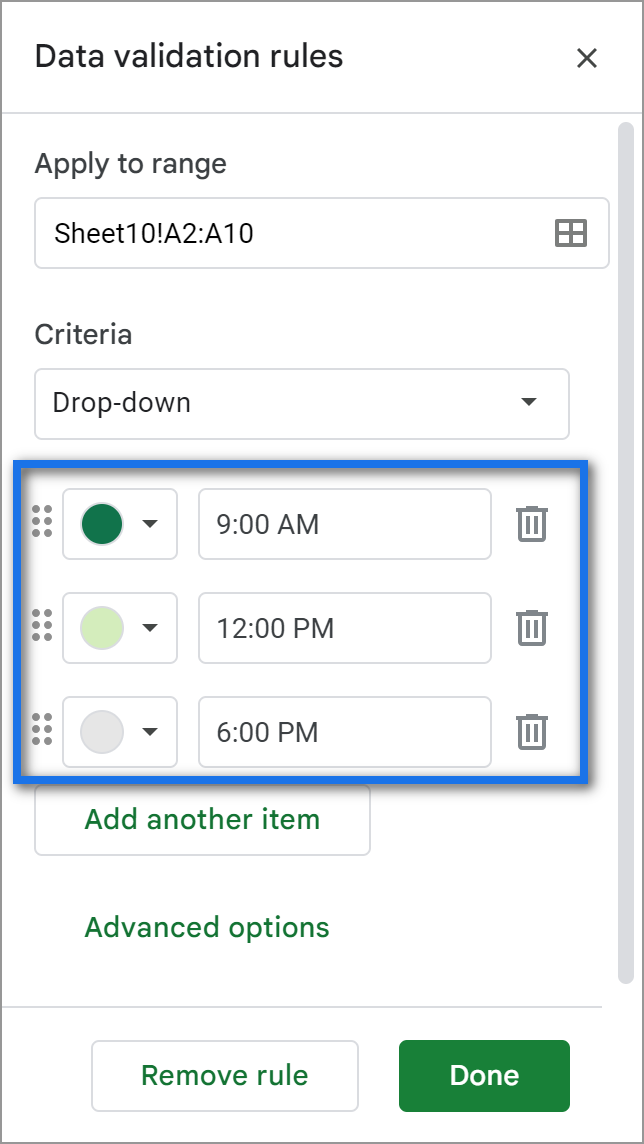Open Advanced options

(206, 926)
